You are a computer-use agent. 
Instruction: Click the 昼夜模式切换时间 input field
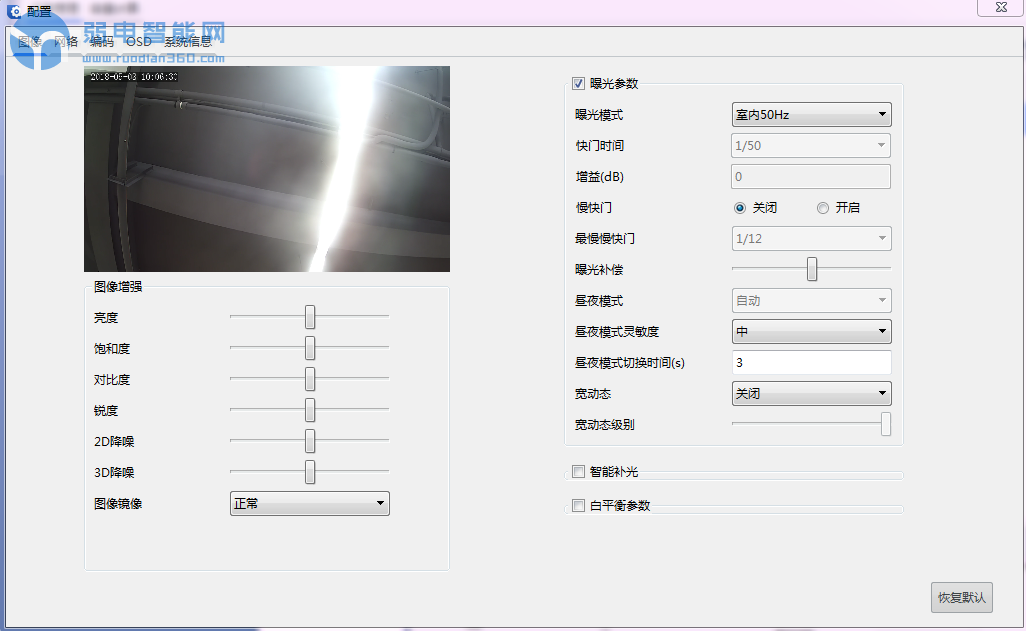tap(811, 363)
